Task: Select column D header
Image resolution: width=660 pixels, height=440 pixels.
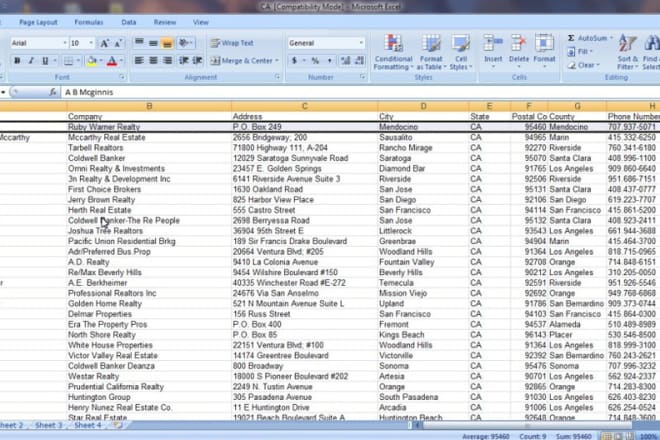Action: click(x=423, y=106)
